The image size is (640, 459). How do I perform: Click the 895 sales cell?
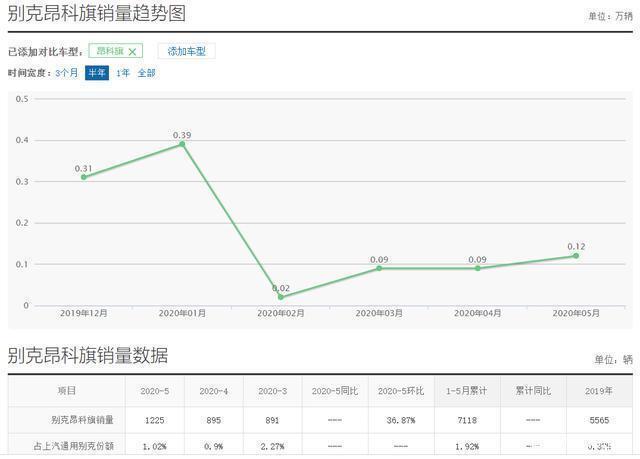(x=213, y=420)
